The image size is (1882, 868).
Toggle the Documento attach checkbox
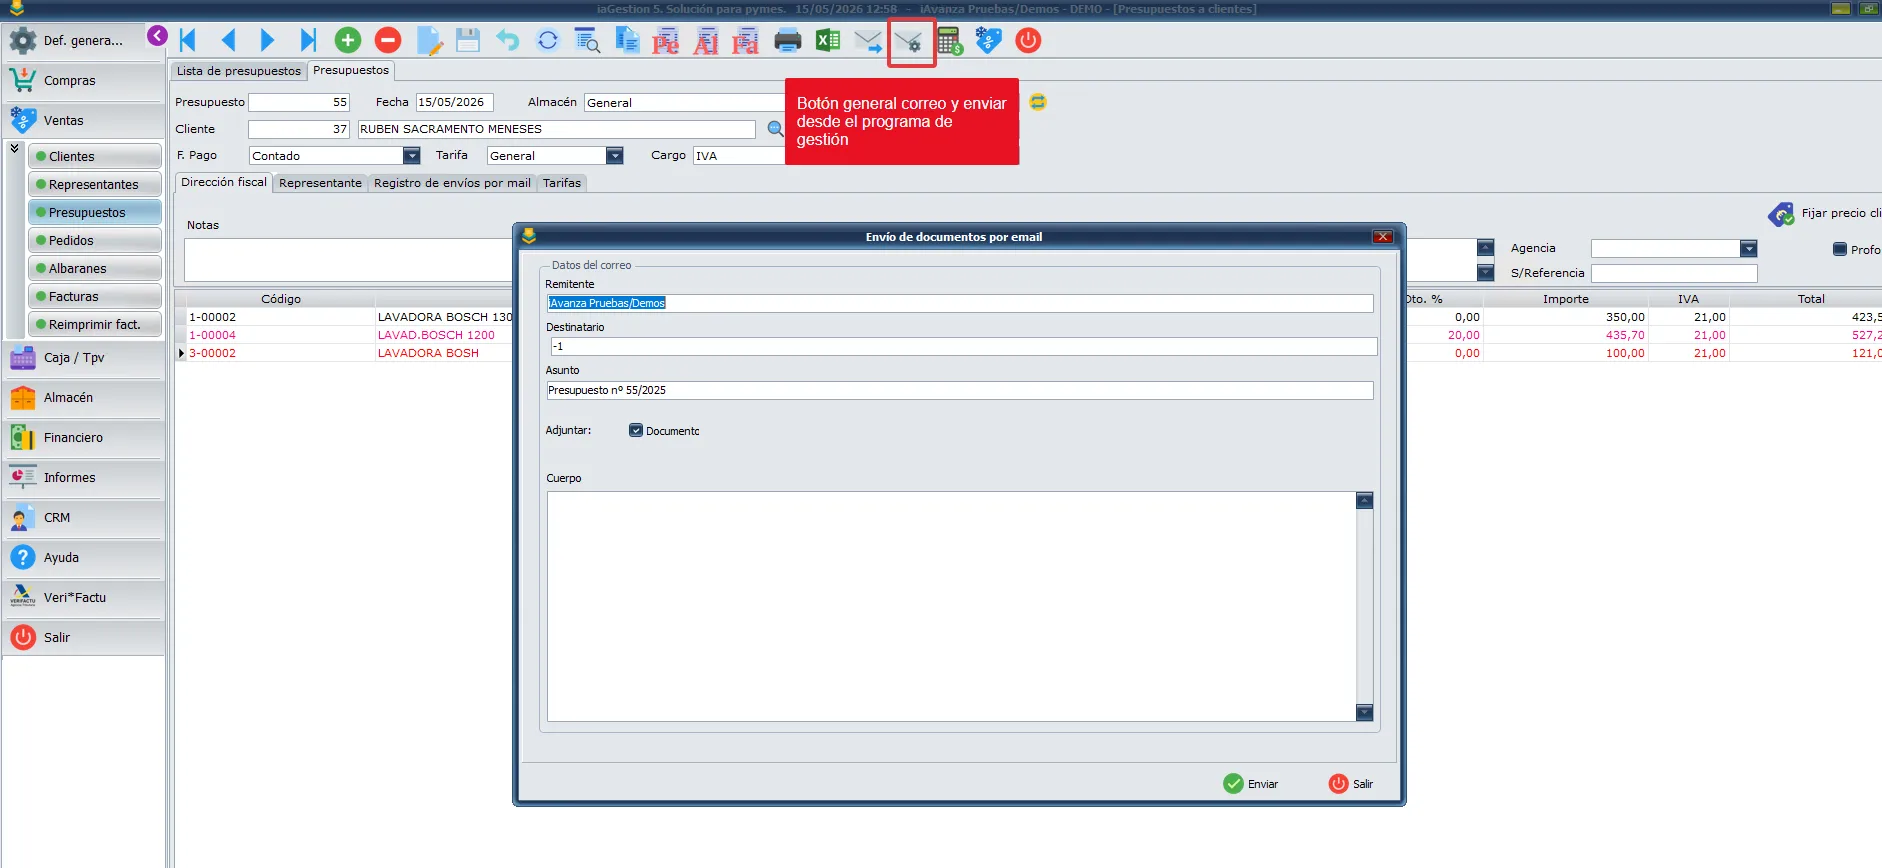pos(636,430)
